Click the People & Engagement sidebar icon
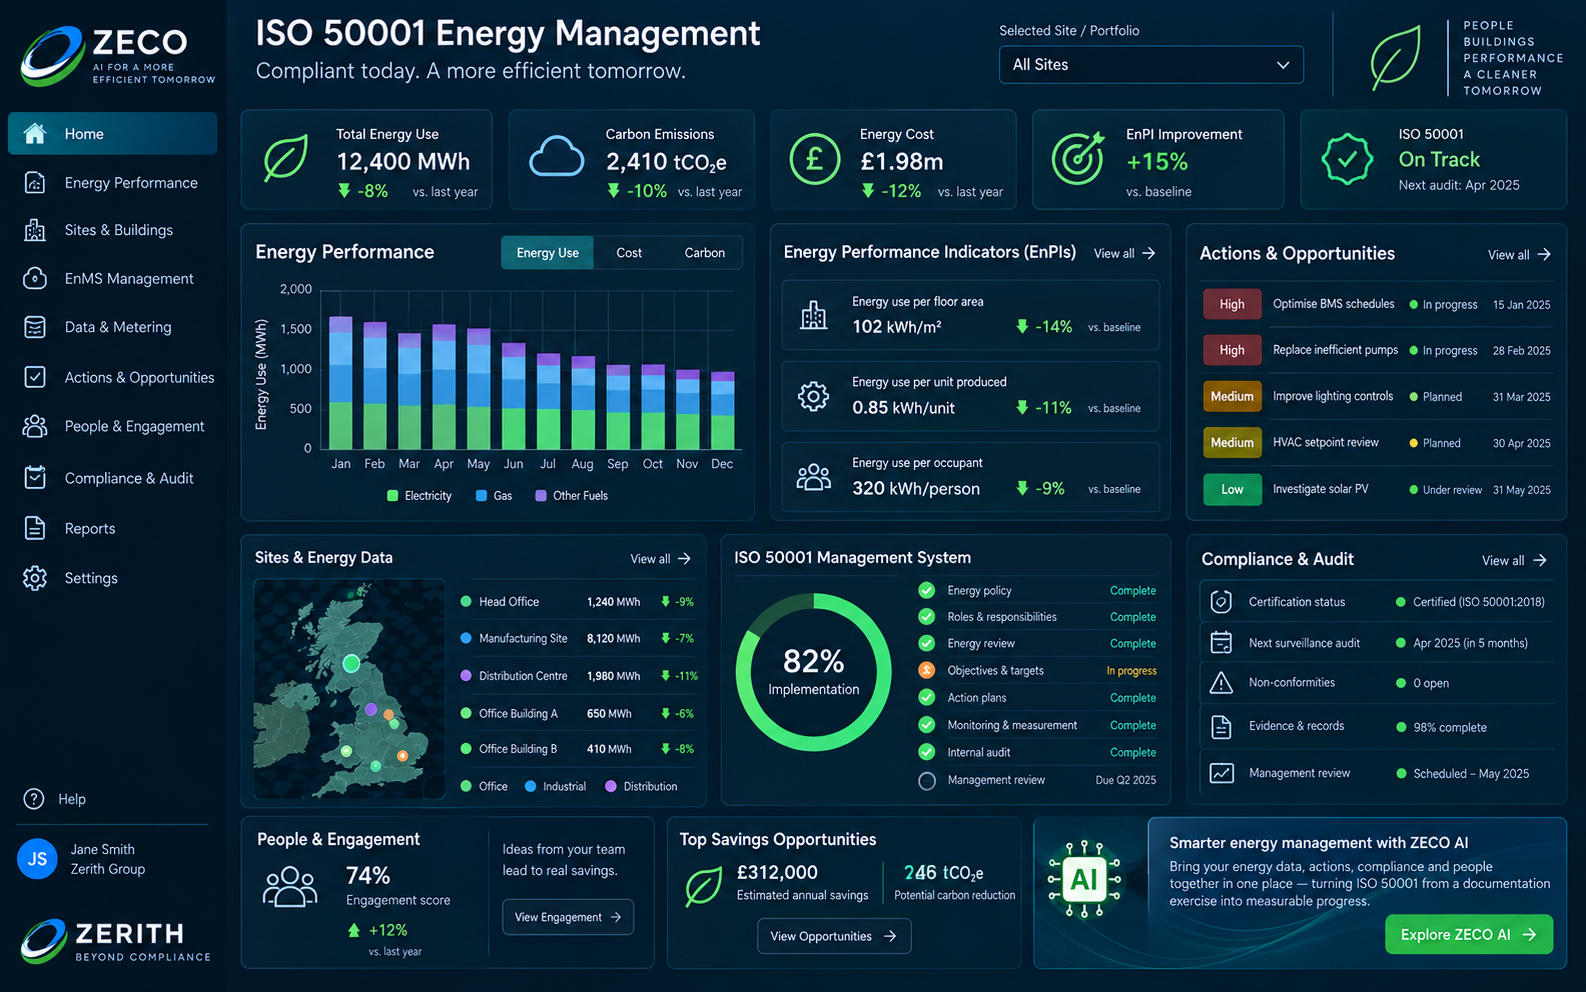The image size is (1586, 992). pos(35,426)
